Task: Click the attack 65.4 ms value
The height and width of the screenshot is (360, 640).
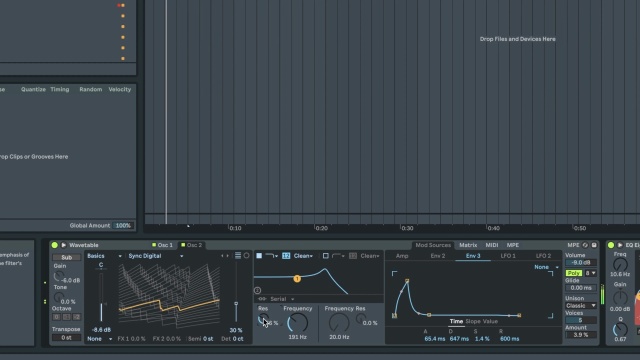Action: (x=435, y=339)
